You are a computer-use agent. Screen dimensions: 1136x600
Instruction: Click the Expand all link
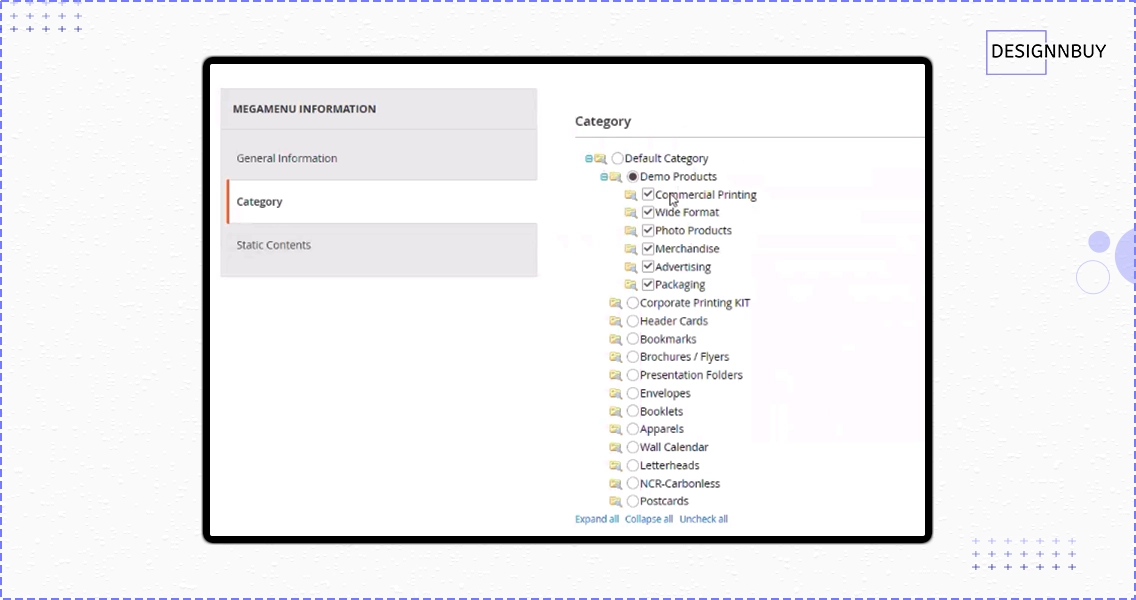click(597, 519)
